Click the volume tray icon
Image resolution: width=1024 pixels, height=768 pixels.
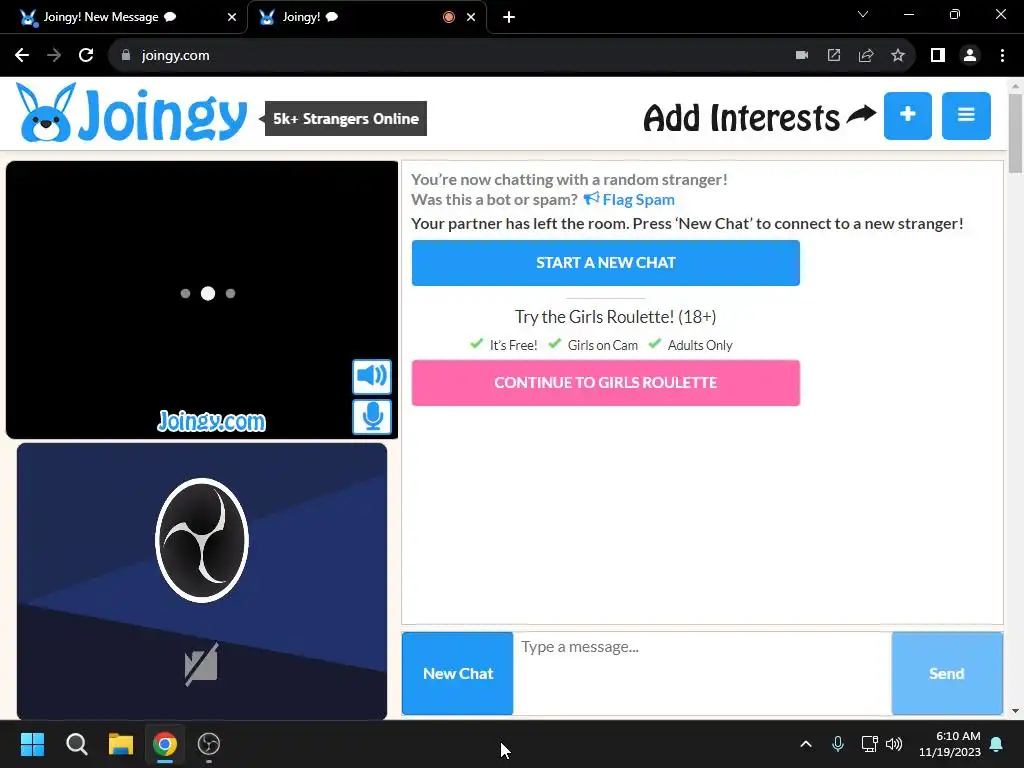click(x=894, y=744)
